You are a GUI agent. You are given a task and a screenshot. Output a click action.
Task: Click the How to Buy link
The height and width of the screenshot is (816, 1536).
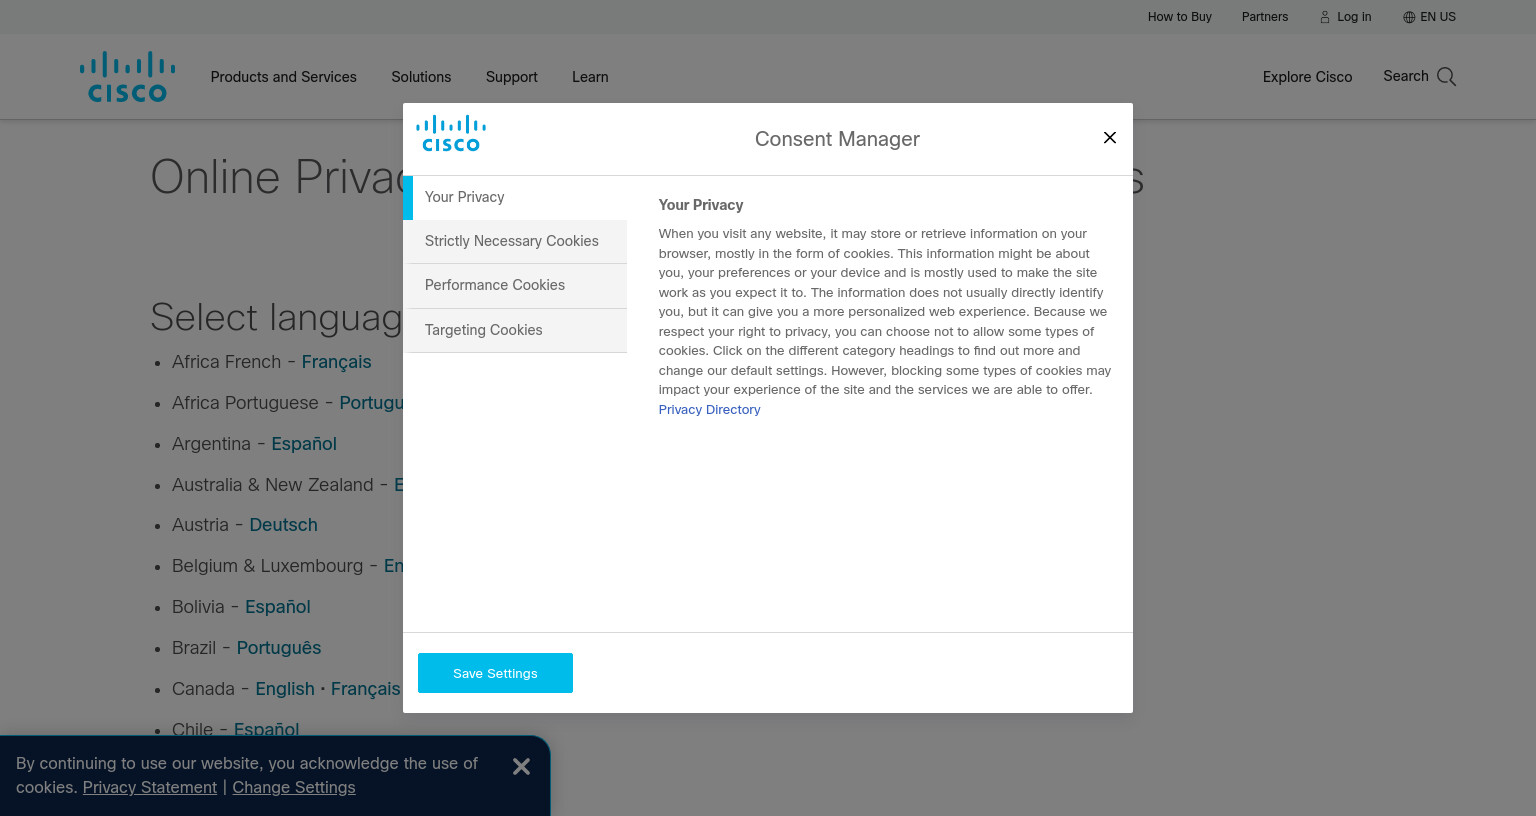point(1180,17)
